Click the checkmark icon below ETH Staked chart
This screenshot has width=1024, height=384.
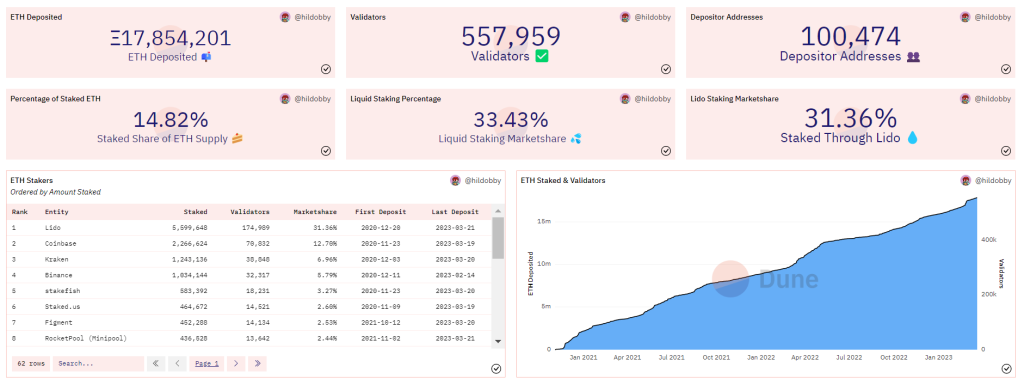(x=1006, y=369)
